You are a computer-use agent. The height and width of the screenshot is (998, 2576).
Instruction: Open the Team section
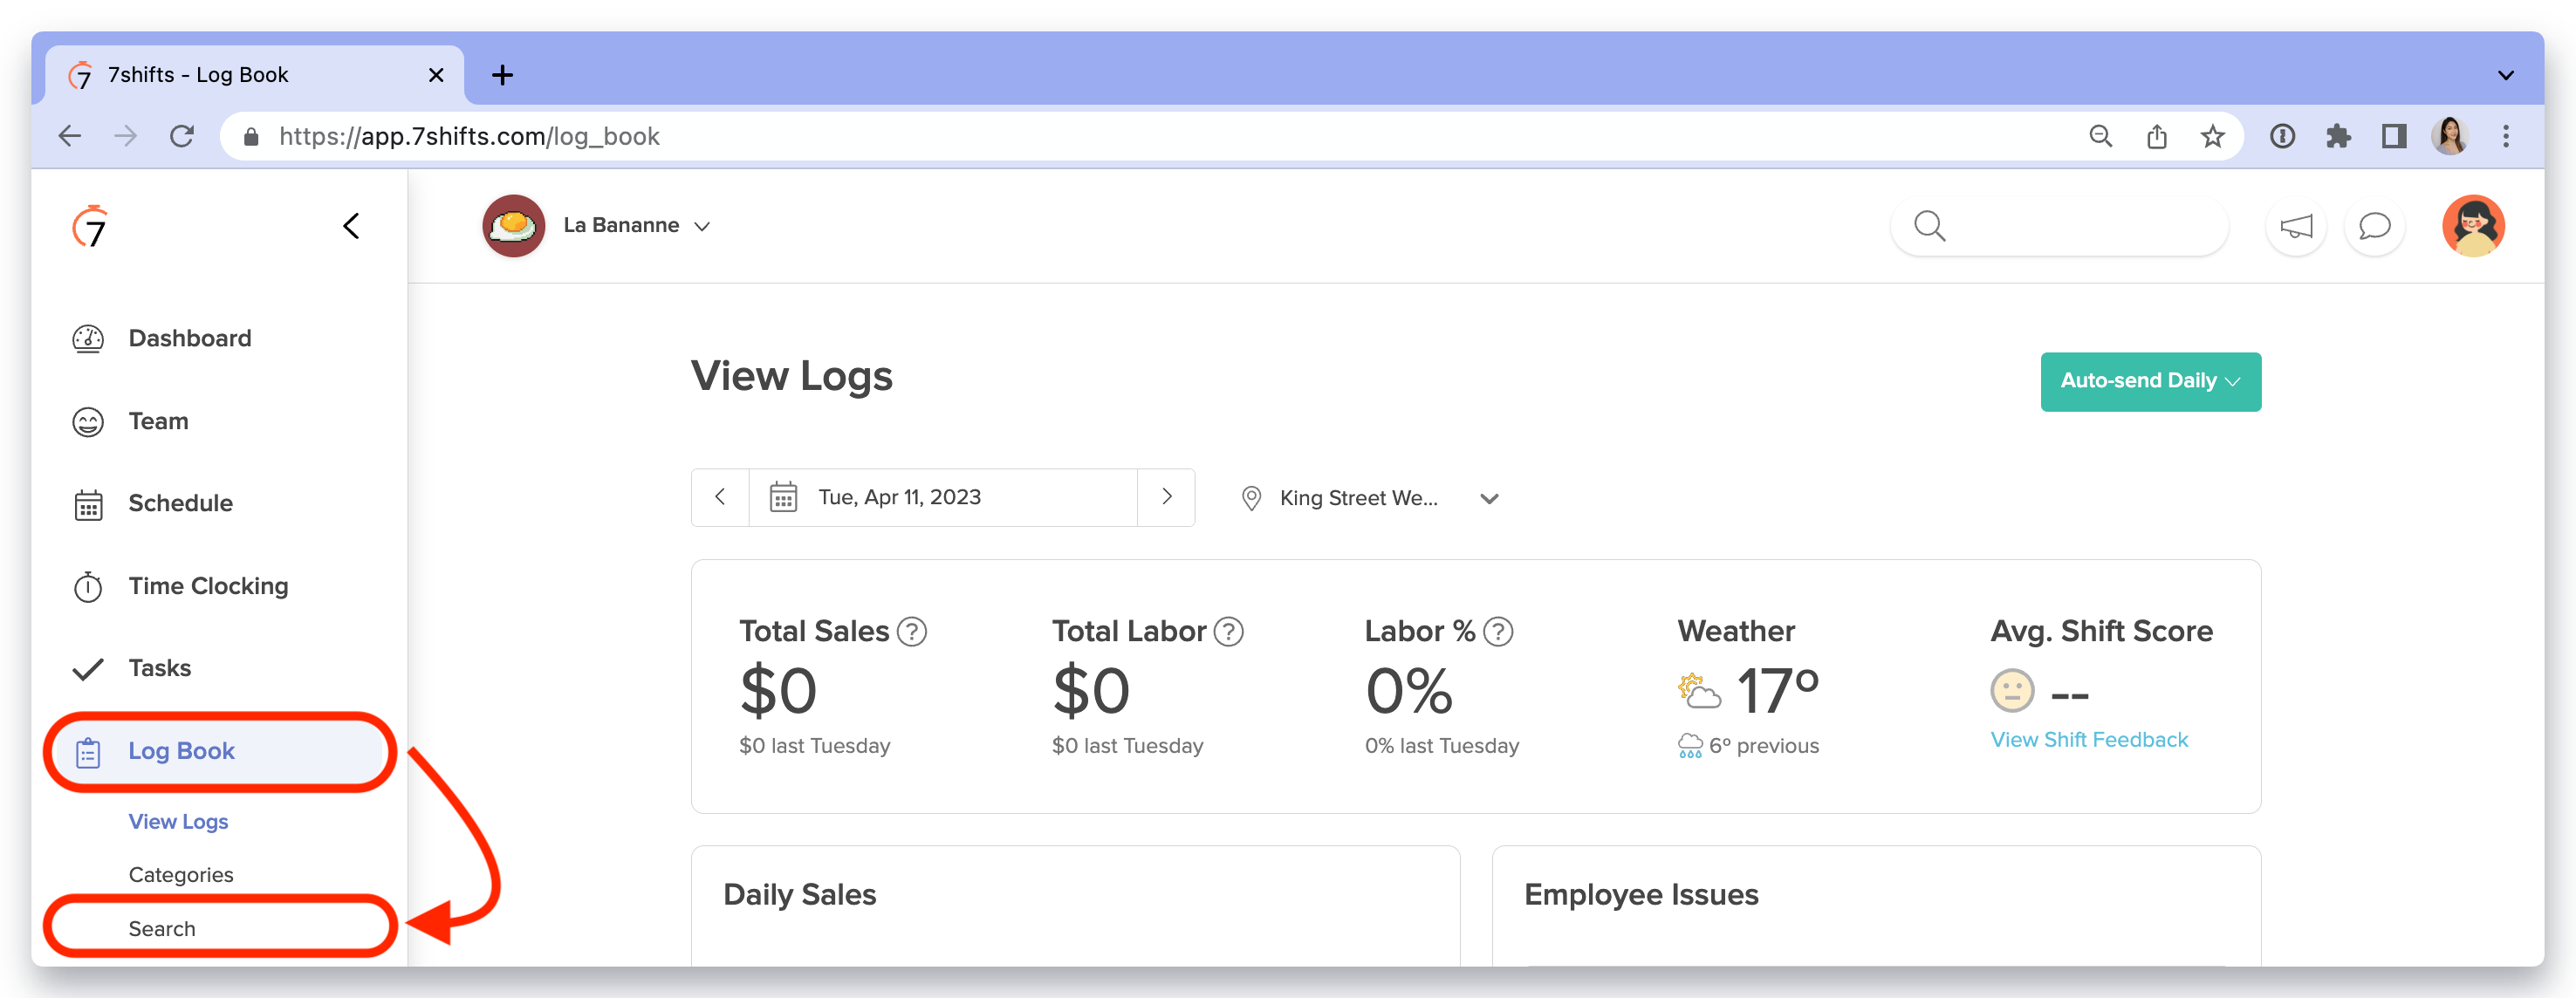(158, 421)
